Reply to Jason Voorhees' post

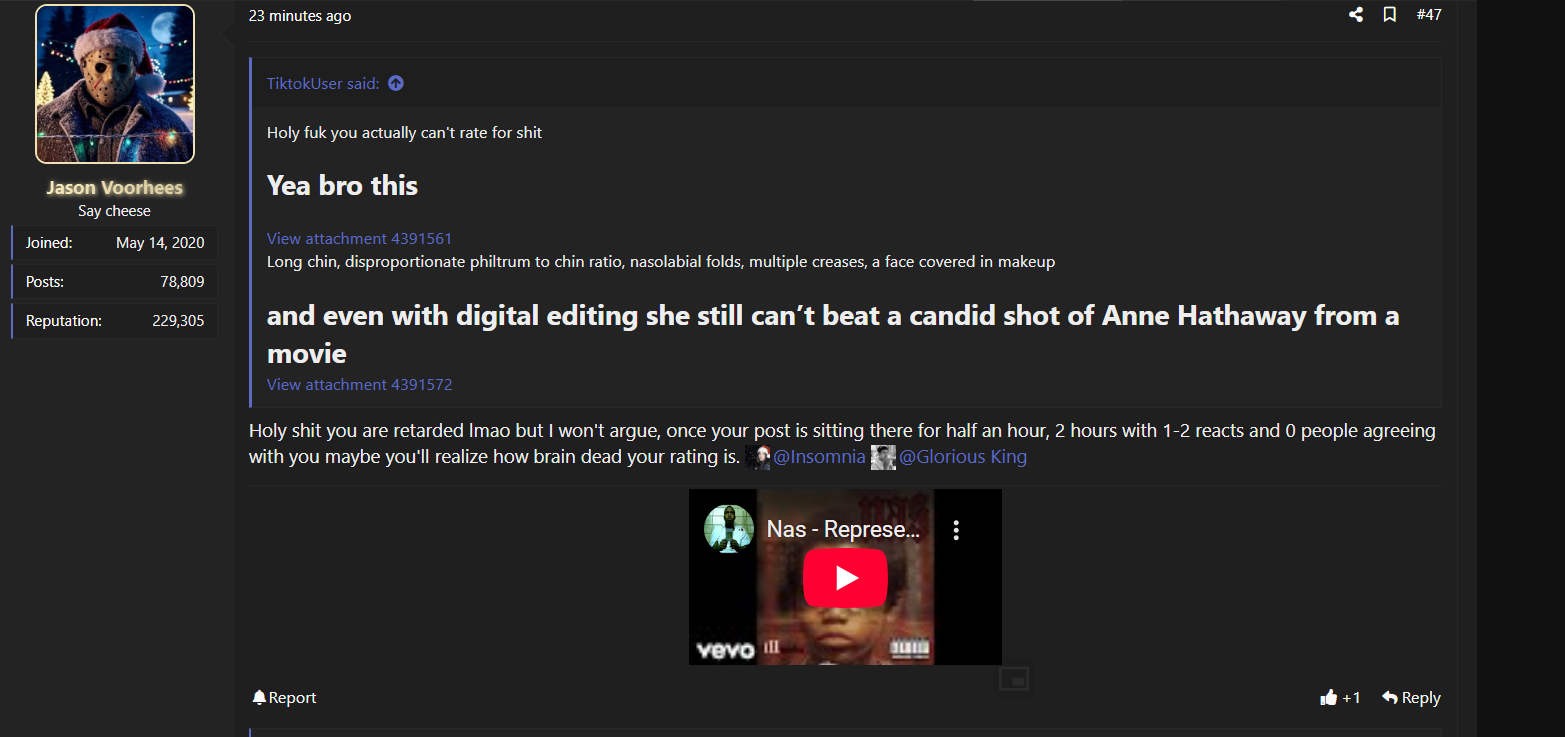(x=1411, y=698)
